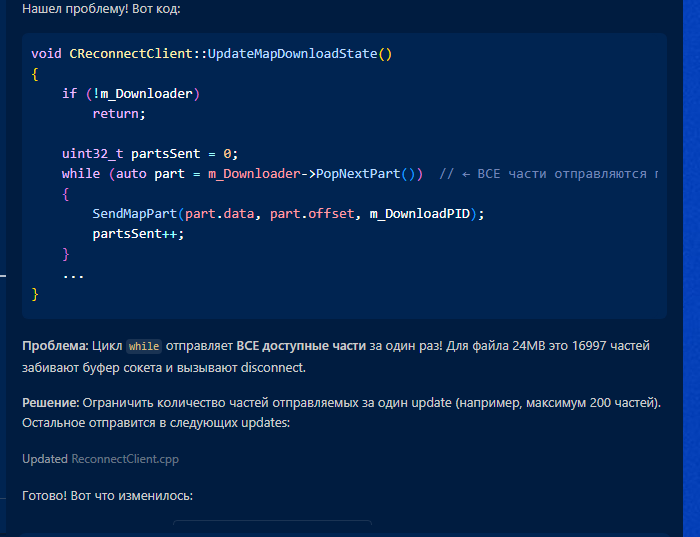Viewport: 700px width, 537px height.
Task: Click the vertical scrollbar strip on the right
Action: click(x=691, y=268)
